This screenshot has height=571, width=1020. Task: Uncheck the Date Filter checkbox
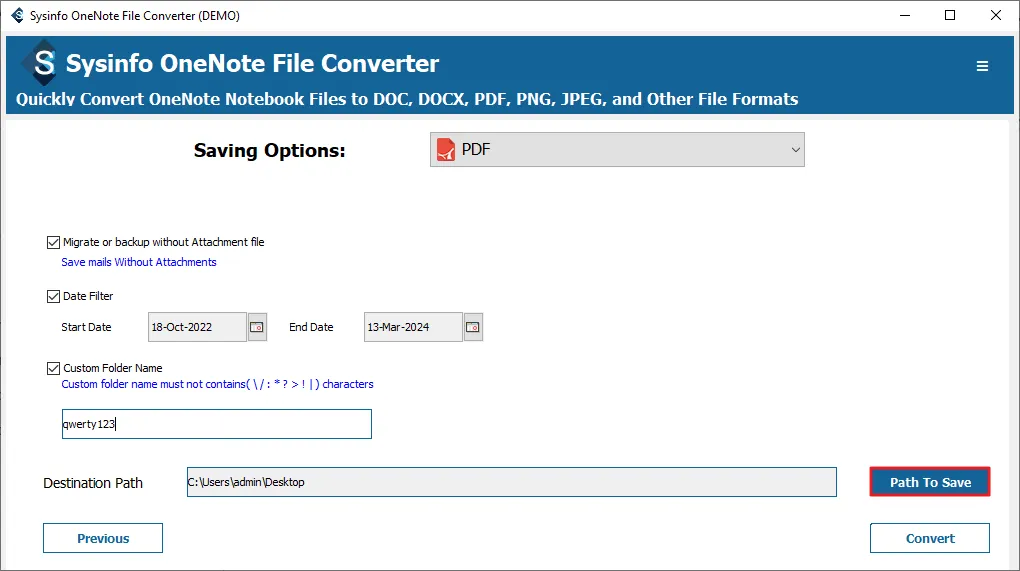53,297
